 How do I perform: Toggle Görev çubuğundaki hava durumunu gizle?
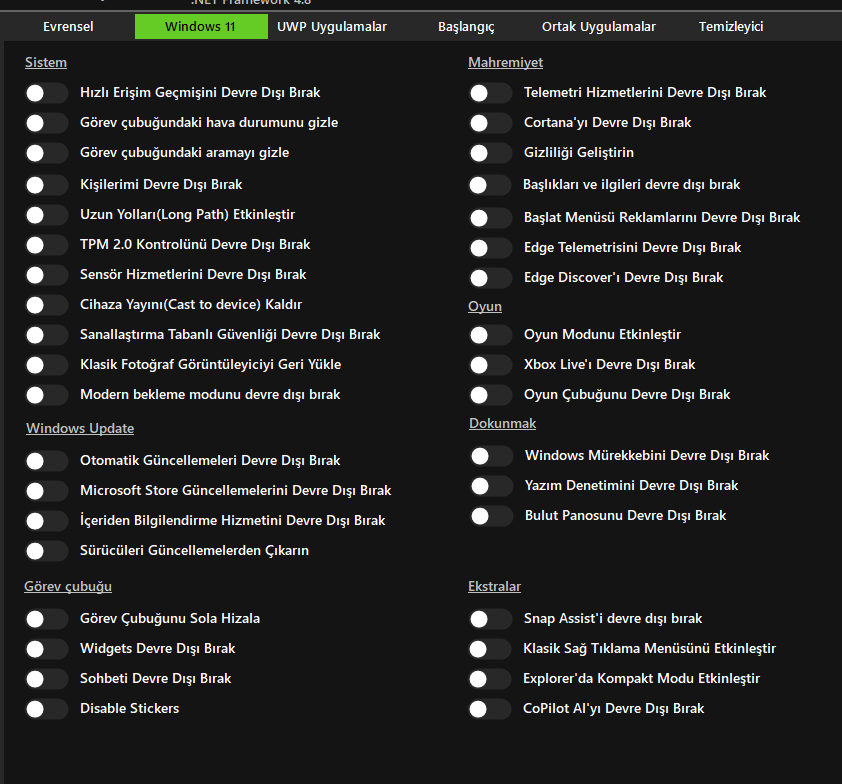tap(46, 123)
